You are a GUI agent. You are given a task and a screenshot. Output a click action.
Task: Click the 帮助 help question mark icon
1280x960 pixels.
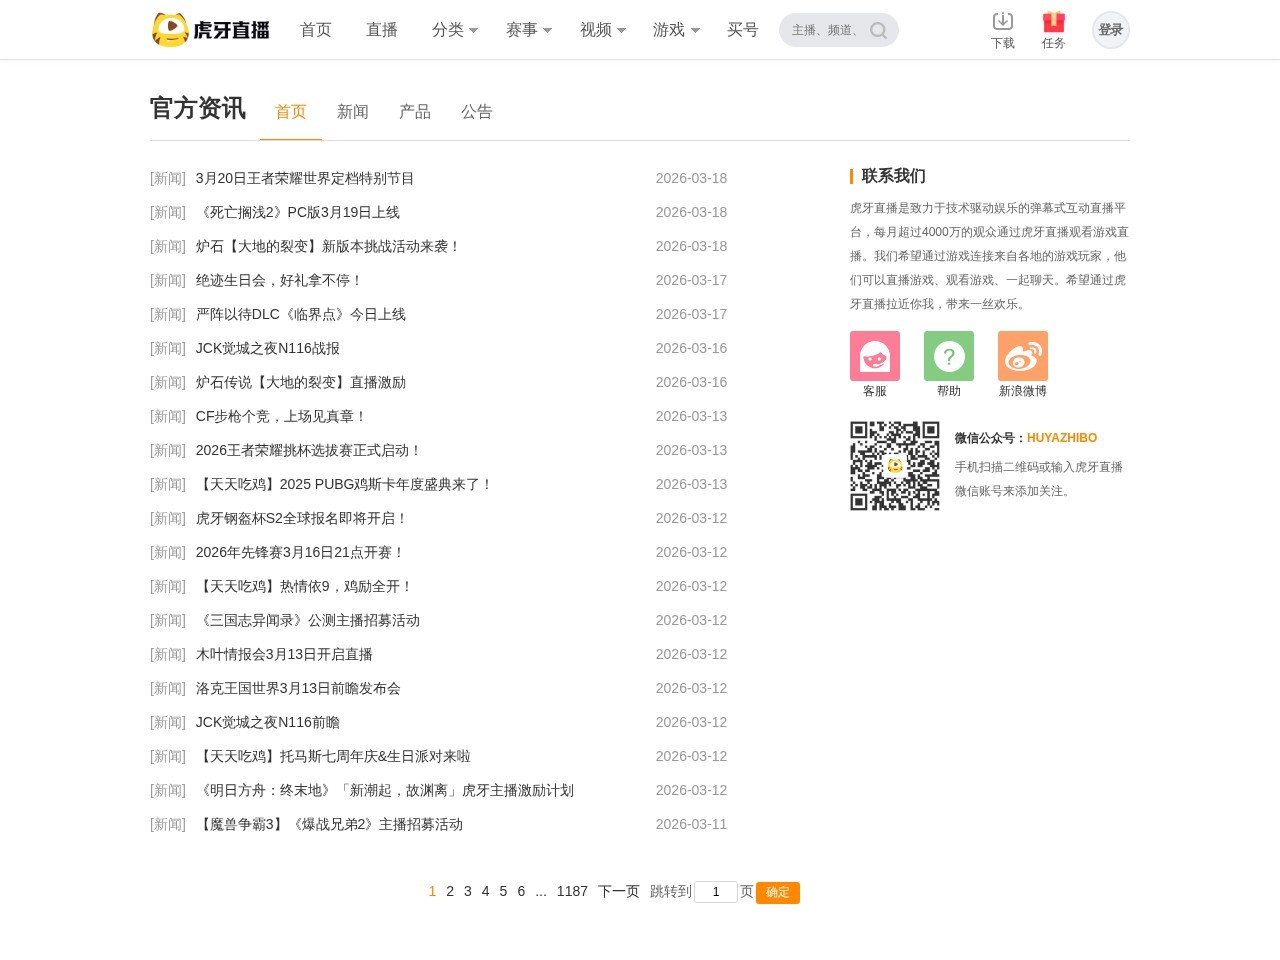point(948,356)
